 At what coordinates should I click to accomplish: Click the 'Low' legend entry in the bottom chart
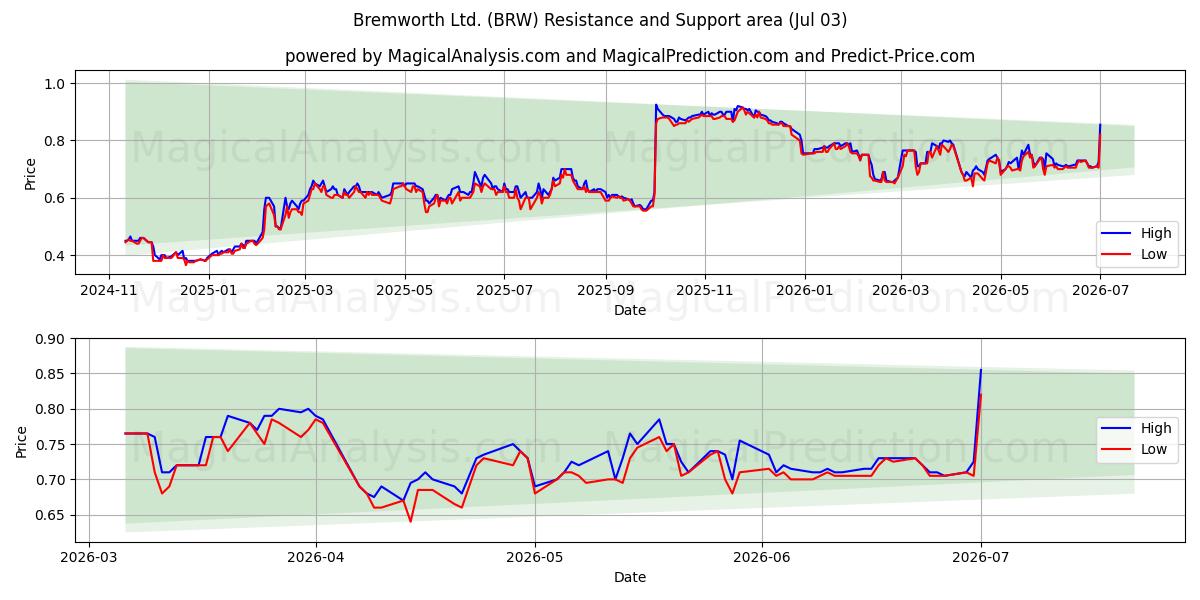(x=1134, y=449)
